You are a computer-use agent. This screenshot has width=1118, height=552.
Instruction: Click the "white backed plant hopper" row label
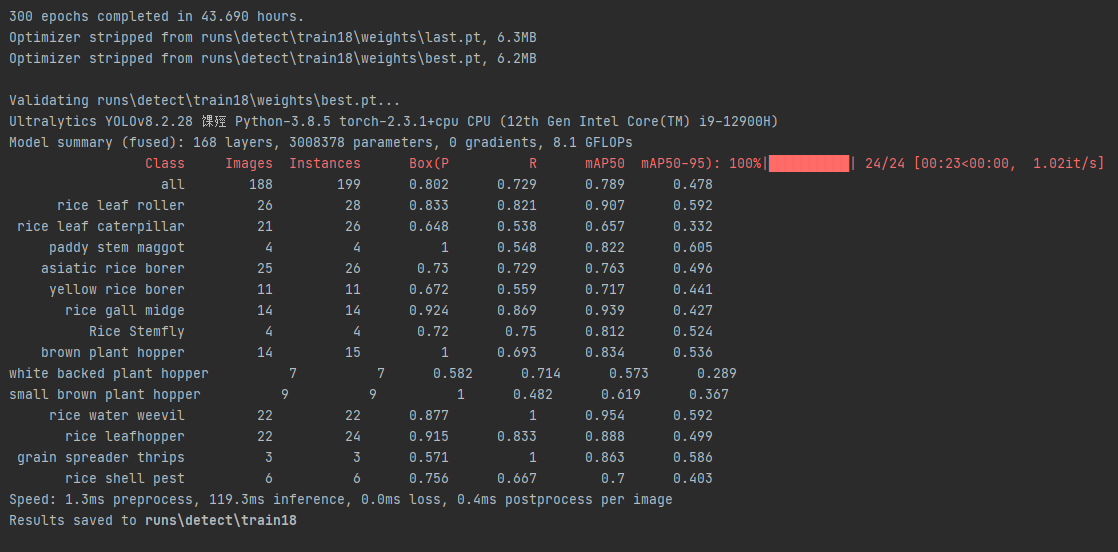(109, 373)
